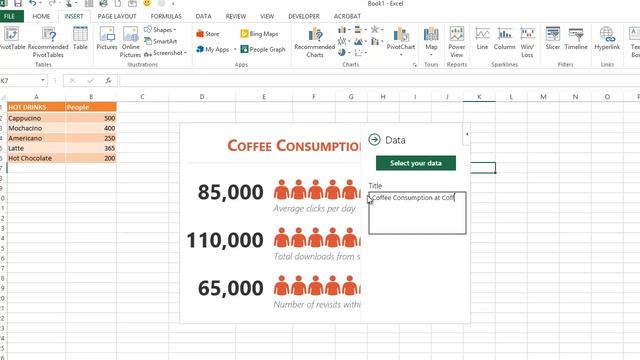Switch to the DATA tab
Image resolution: width=640 pixels, height=360 pixels.
coord(203,16)
